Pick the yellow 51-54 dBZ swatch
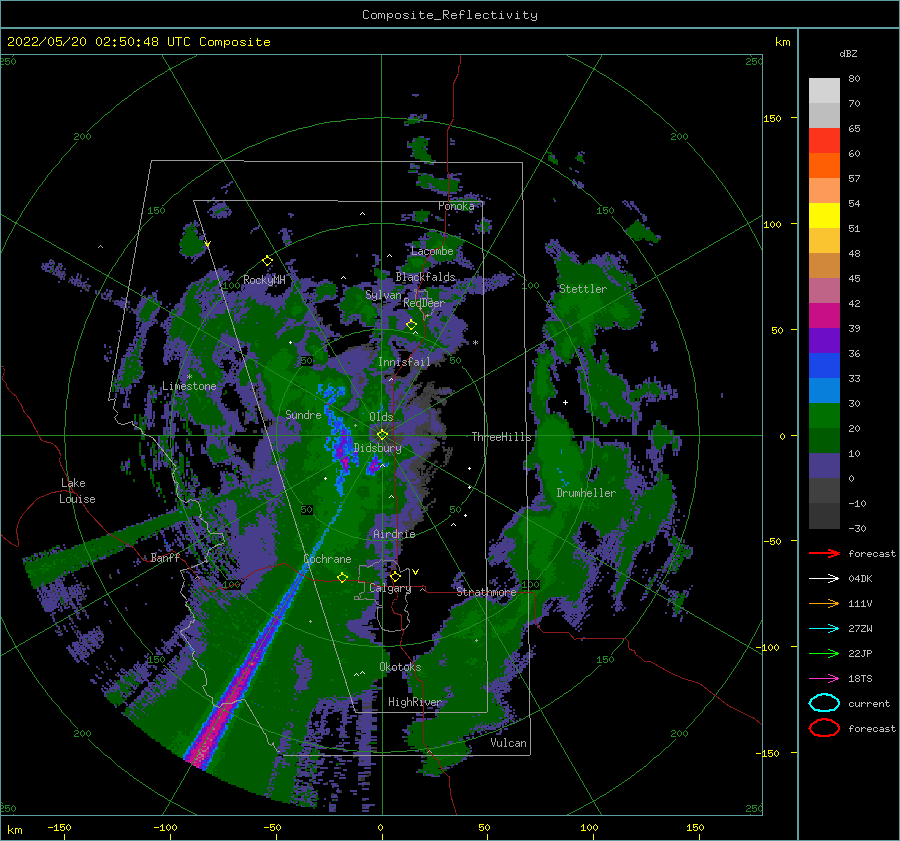 coord(824,216)
